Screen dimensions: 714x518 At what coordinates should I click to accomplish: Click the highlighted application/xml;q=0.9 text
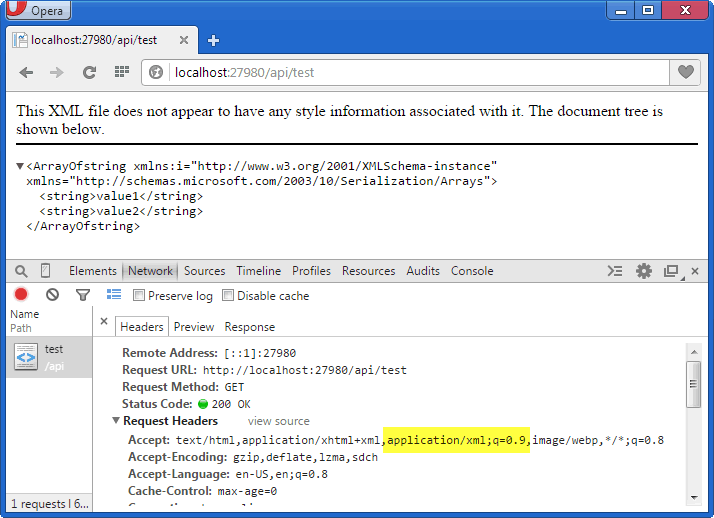click(456, 440)
